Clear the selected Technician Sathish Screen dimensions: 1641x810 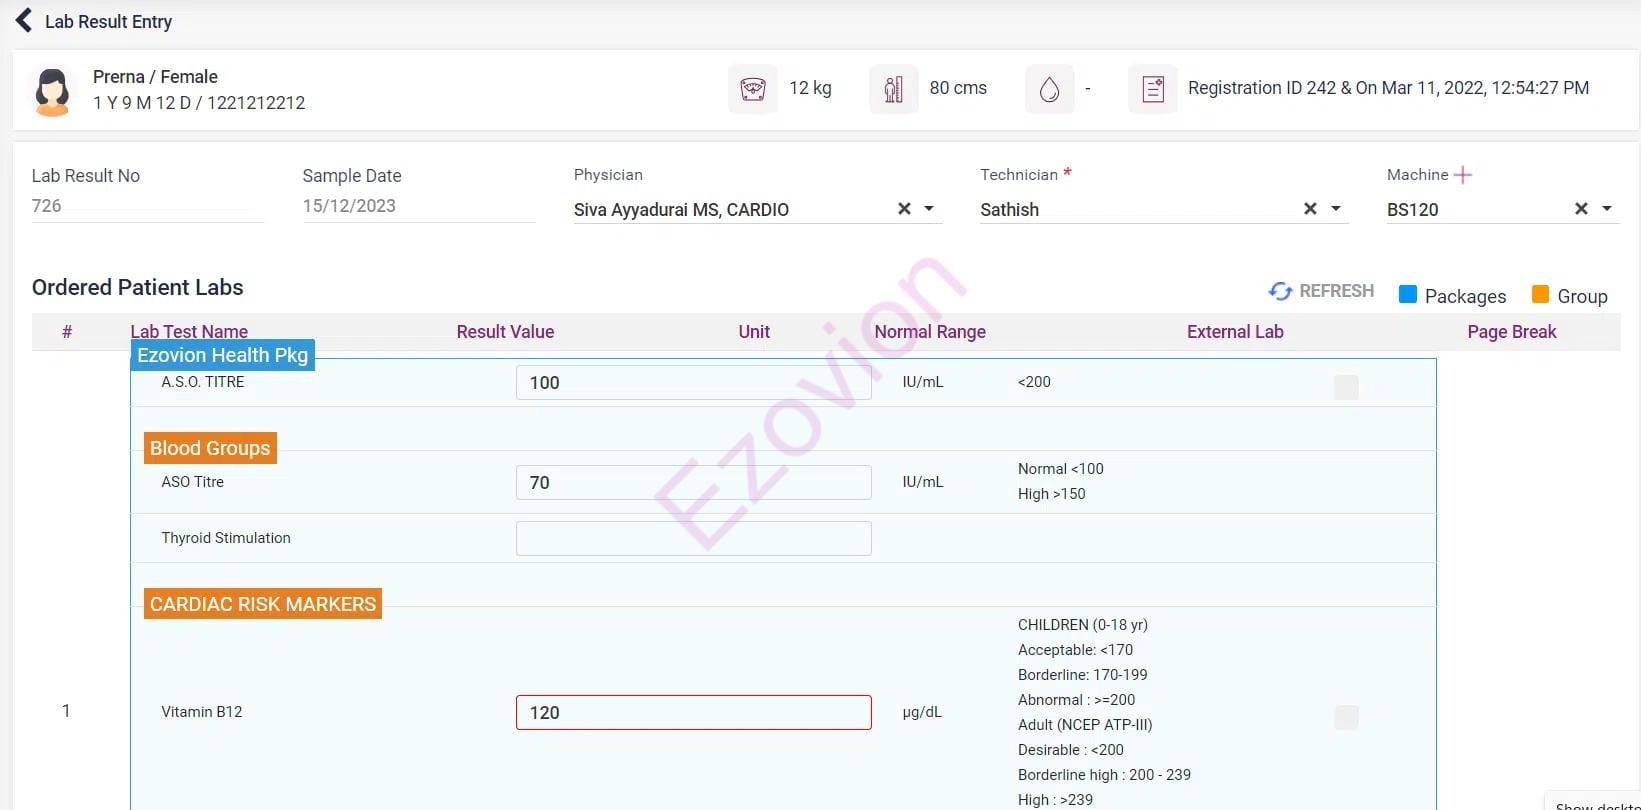pos(1310,209)
